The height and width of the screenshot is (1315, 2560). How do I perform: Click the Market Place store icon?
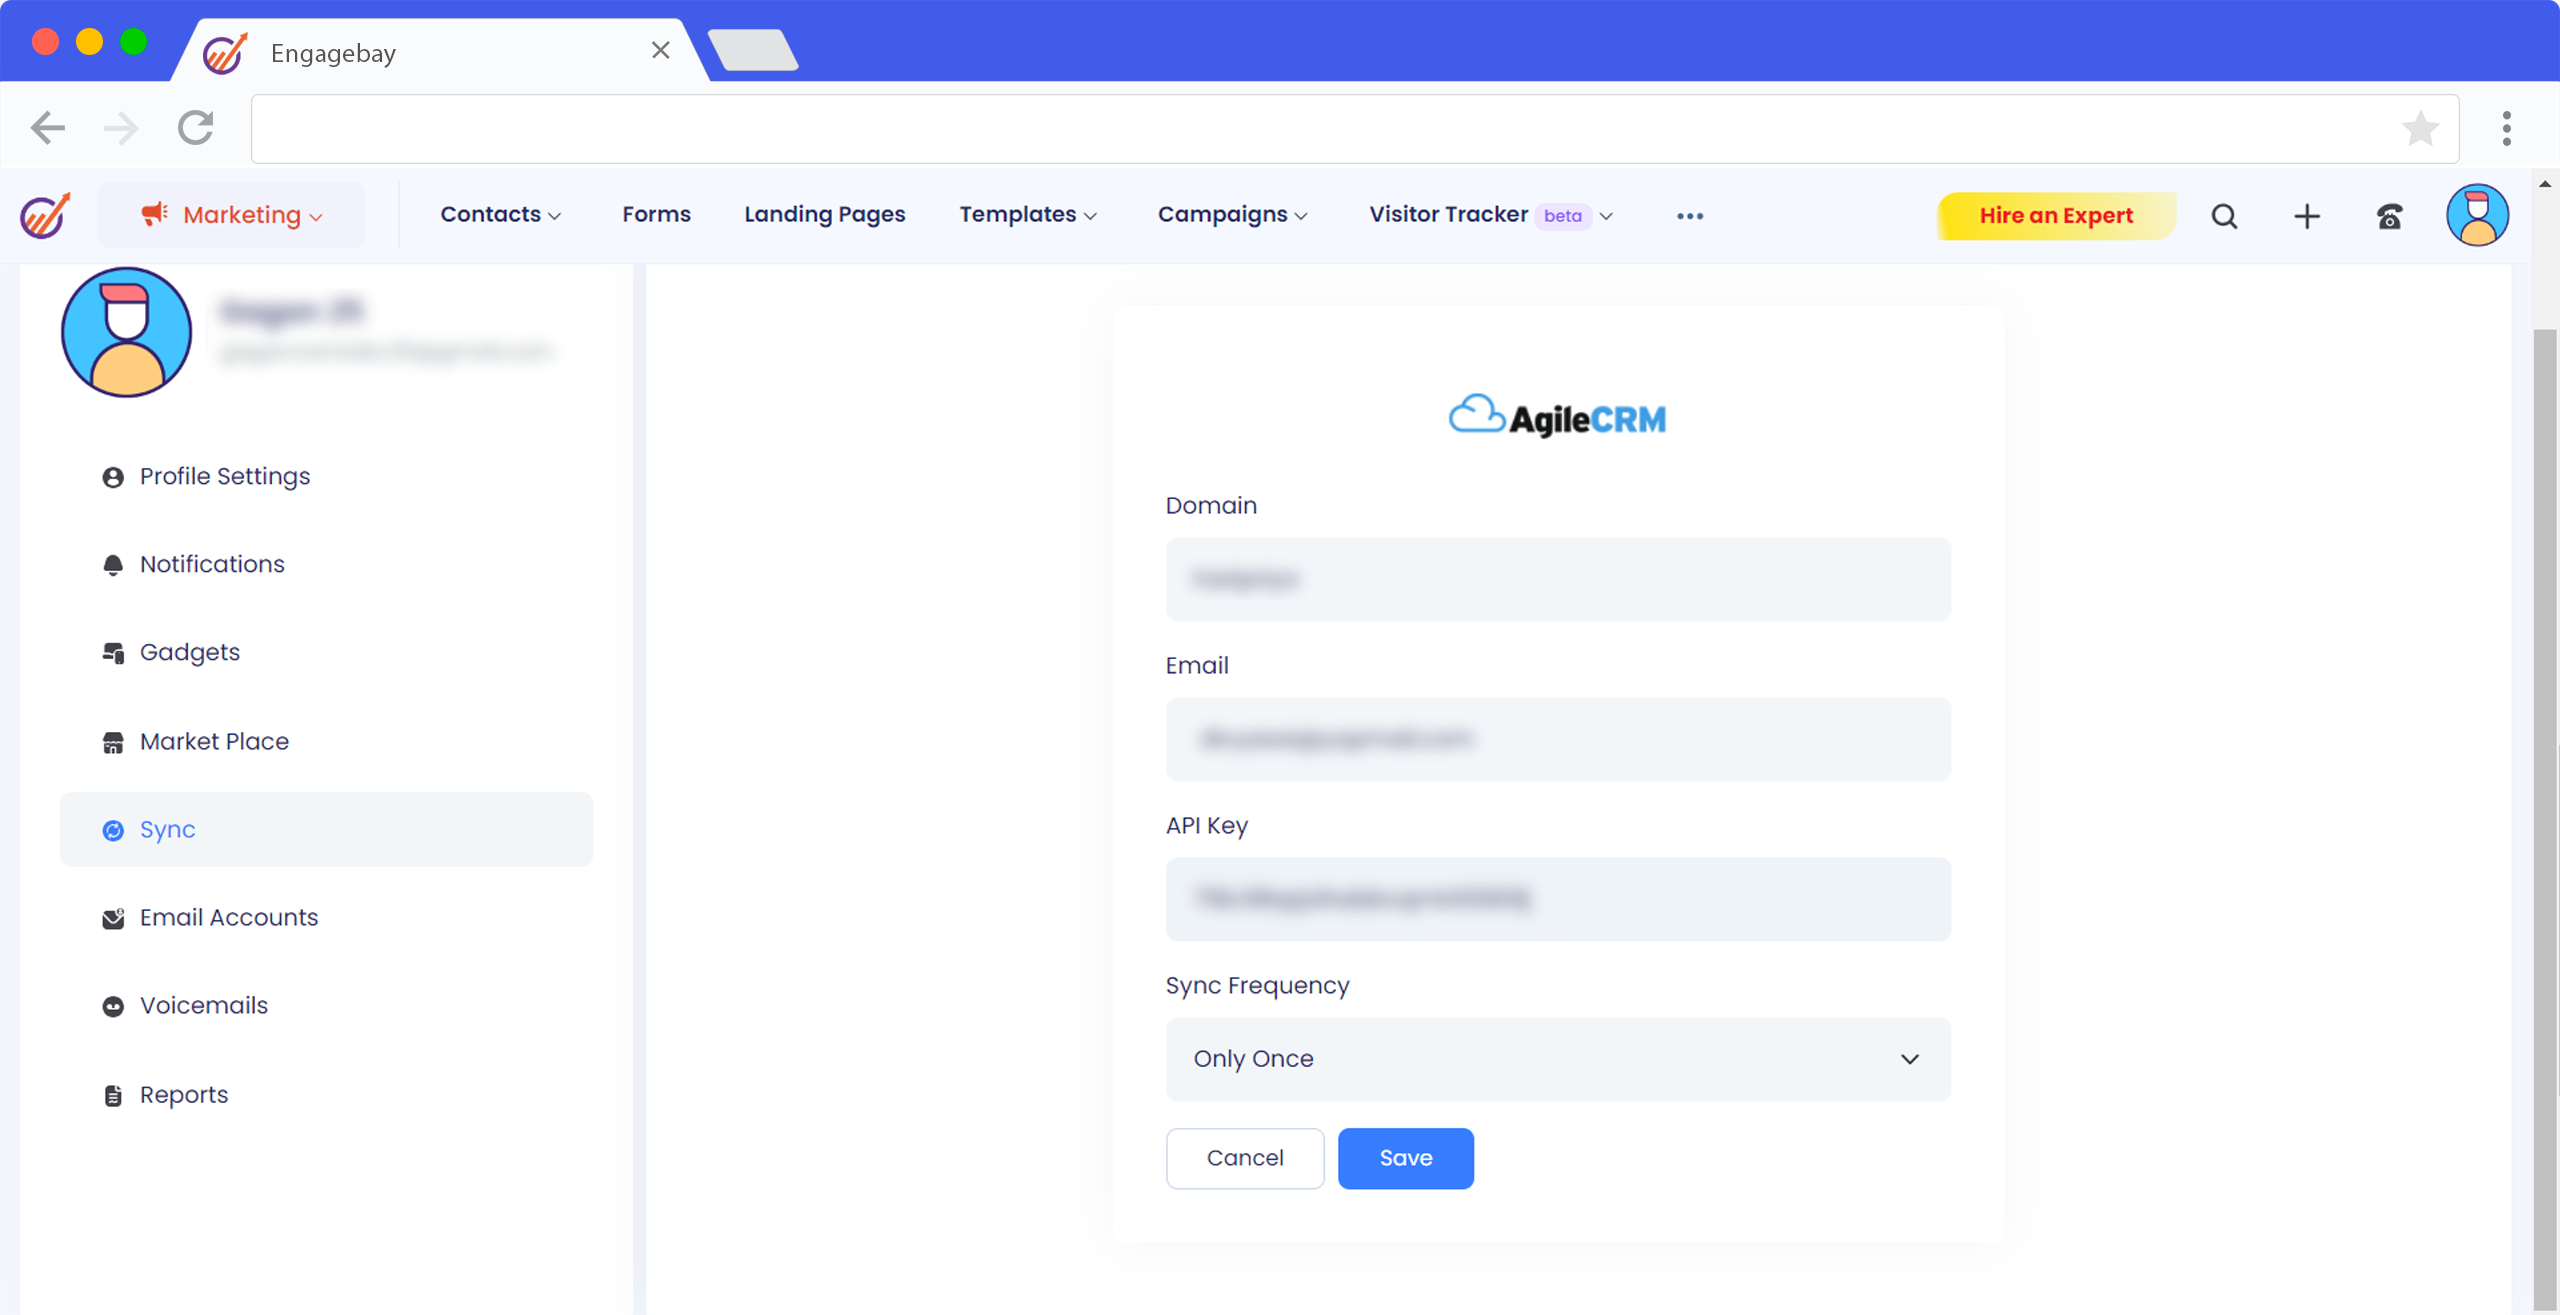click(x=113, y=742)
